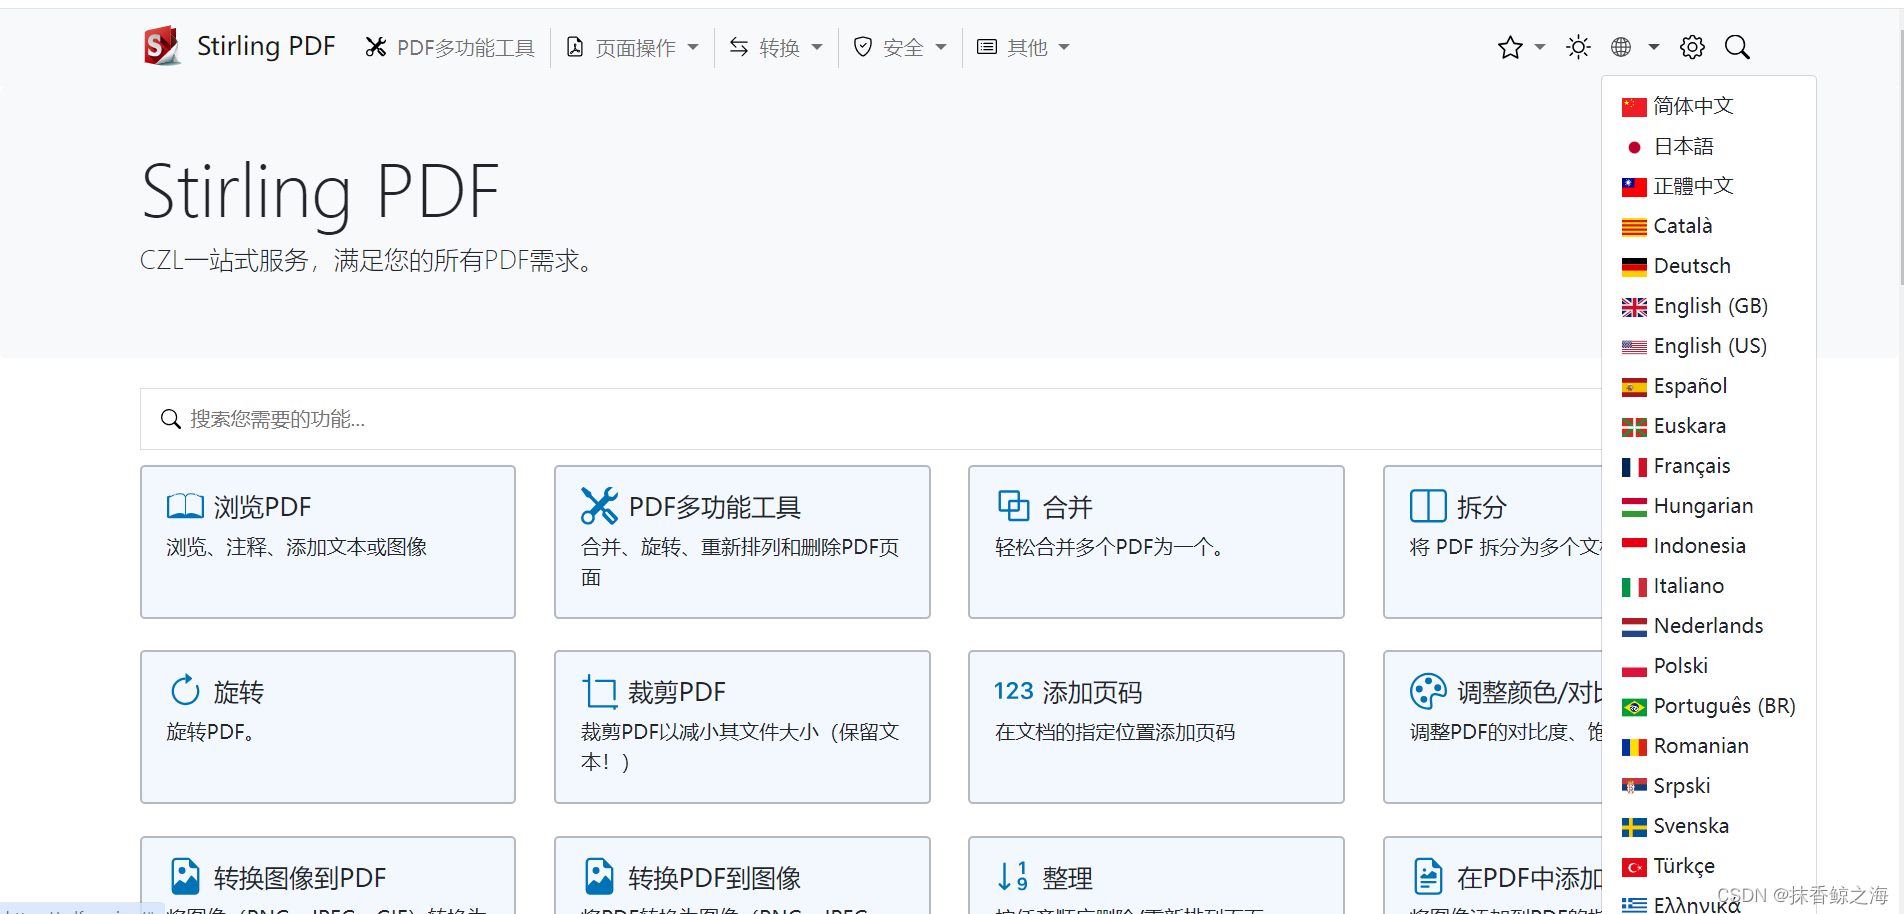Open the 浏览PDF card
Screen dimensions: 1904x914
[328, 542]
